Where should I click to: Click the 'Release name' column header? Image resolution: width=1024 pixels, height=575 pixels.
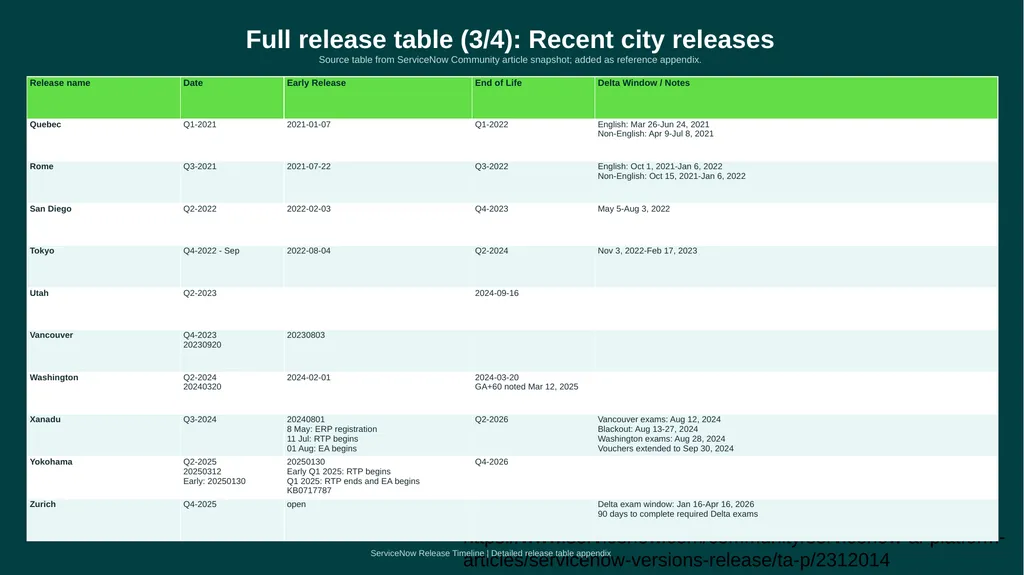click(x=103, y=97)
